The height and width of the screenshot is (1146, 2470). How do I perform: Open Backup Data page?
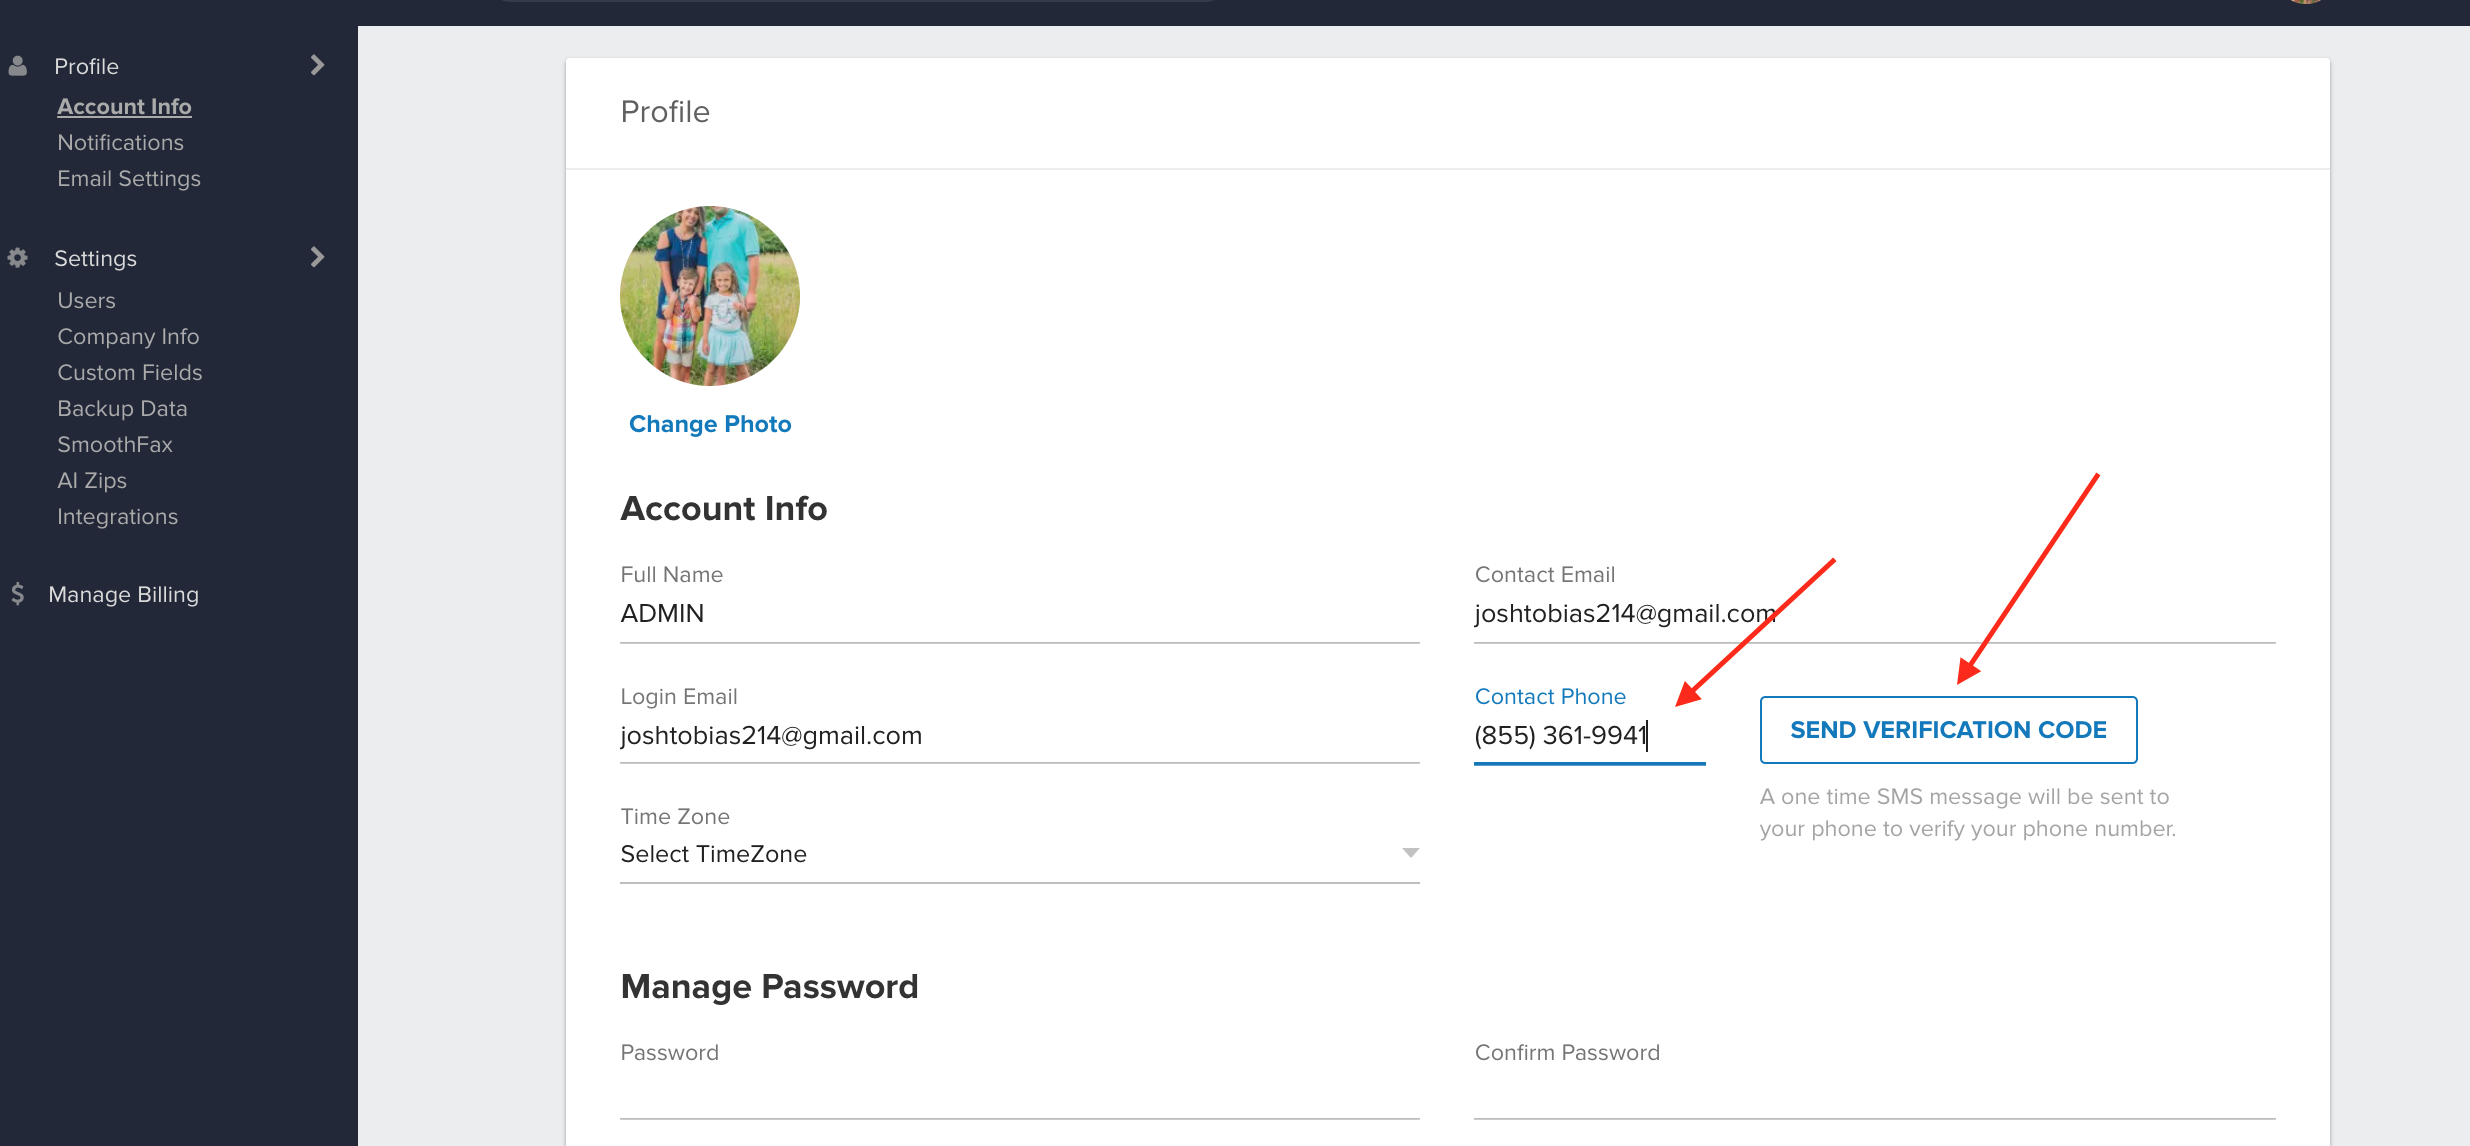click(x=122, y=408)
